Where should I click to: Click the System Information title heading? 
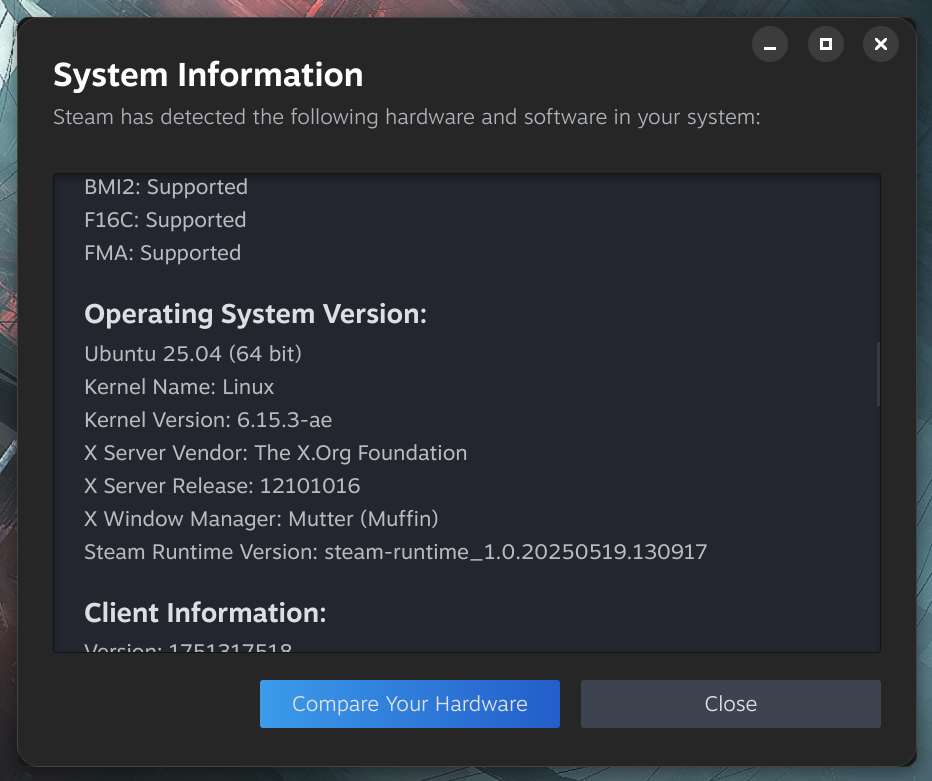208,75
